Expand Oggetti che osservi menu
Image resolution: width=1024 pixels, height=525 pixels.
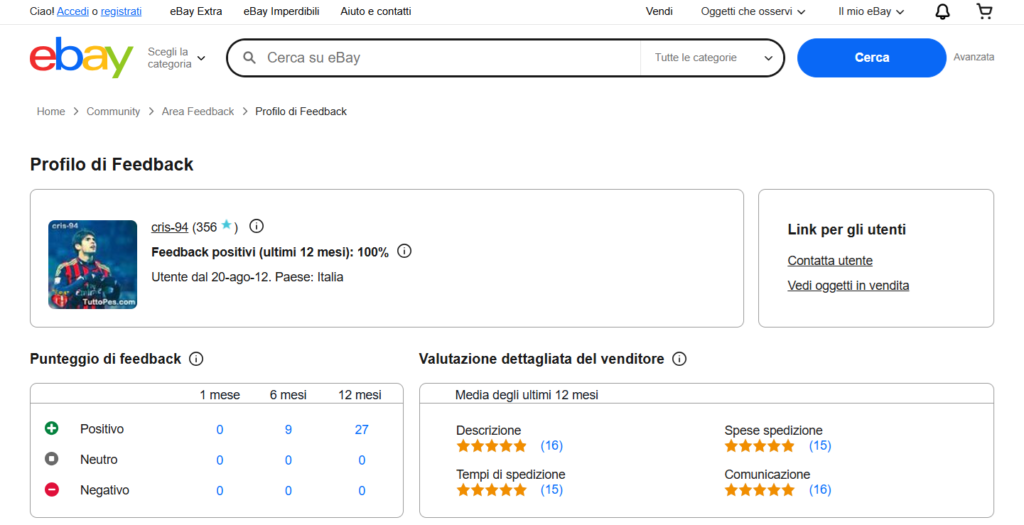pos(753,12)
